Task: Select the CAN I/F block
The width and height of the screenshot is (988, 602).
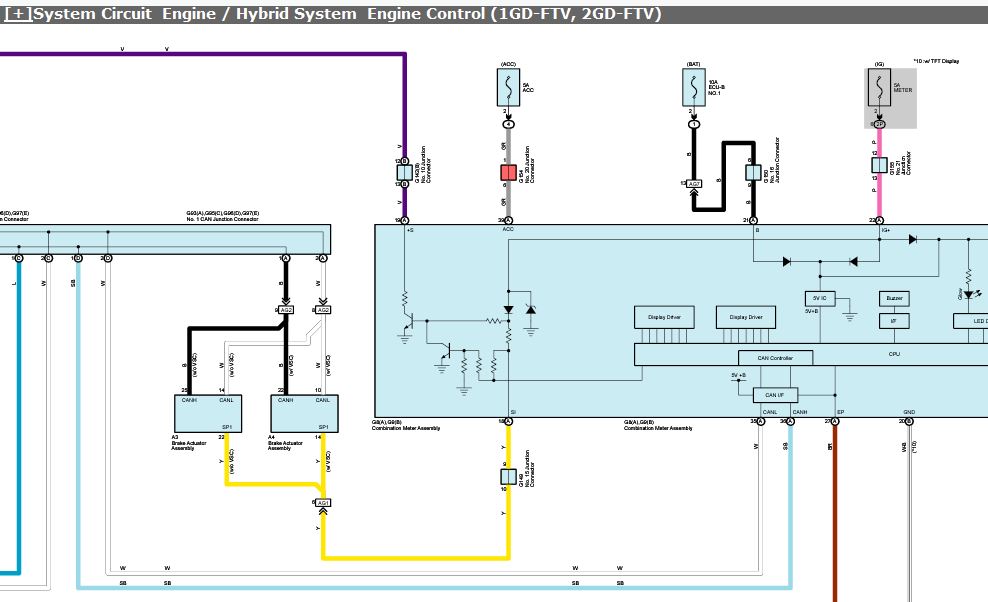Action: (775, 395)
